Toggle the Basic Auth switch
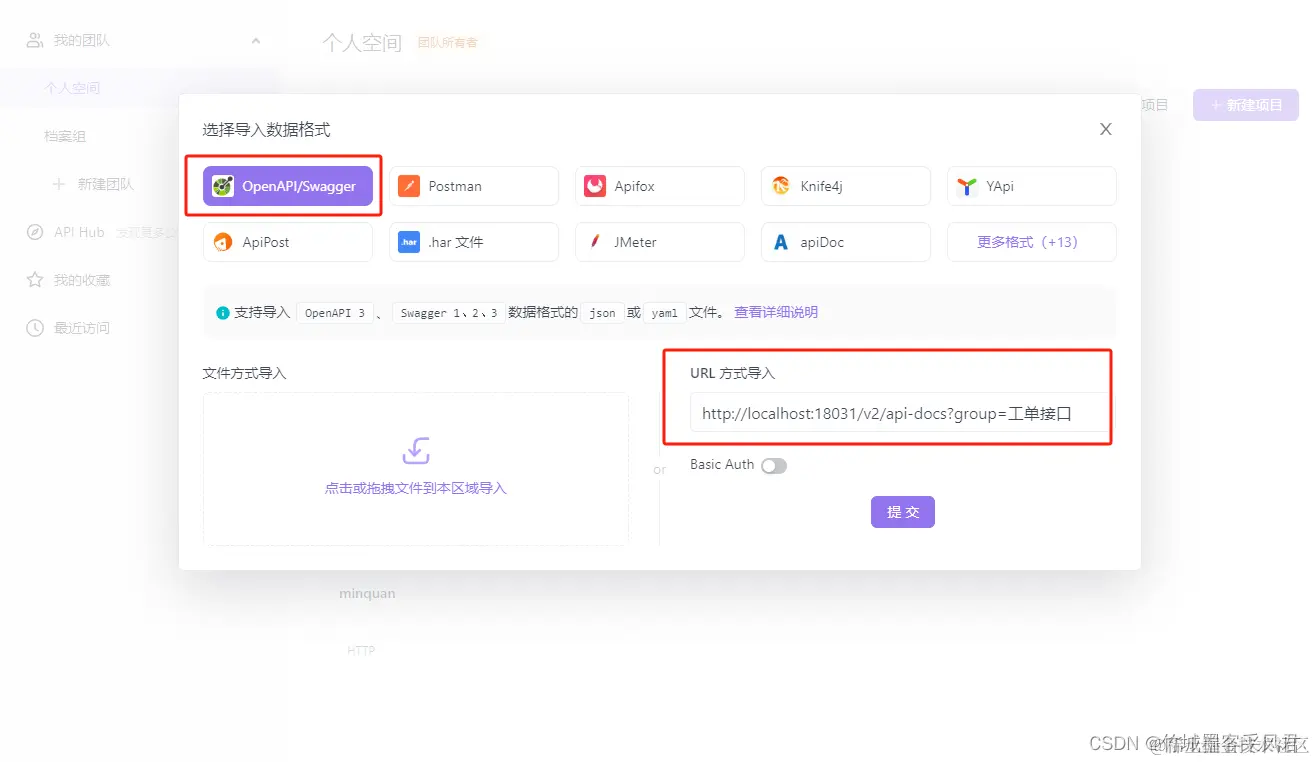 coord(774,465)
